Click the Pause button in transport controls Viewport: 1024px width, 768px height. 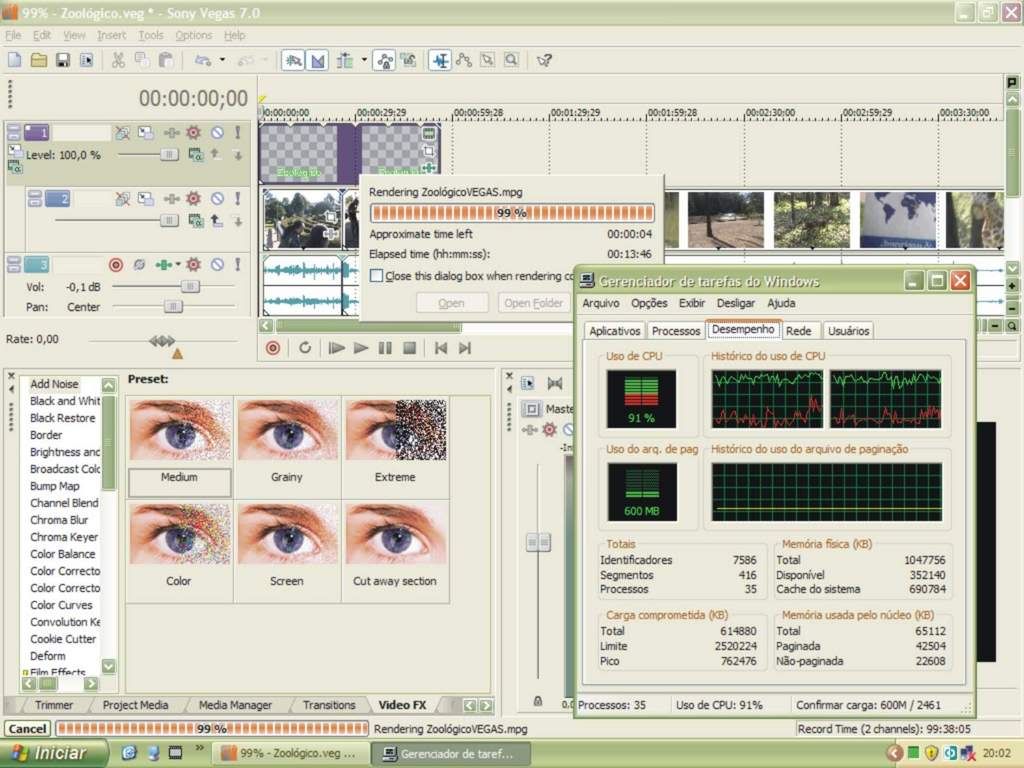385,348
